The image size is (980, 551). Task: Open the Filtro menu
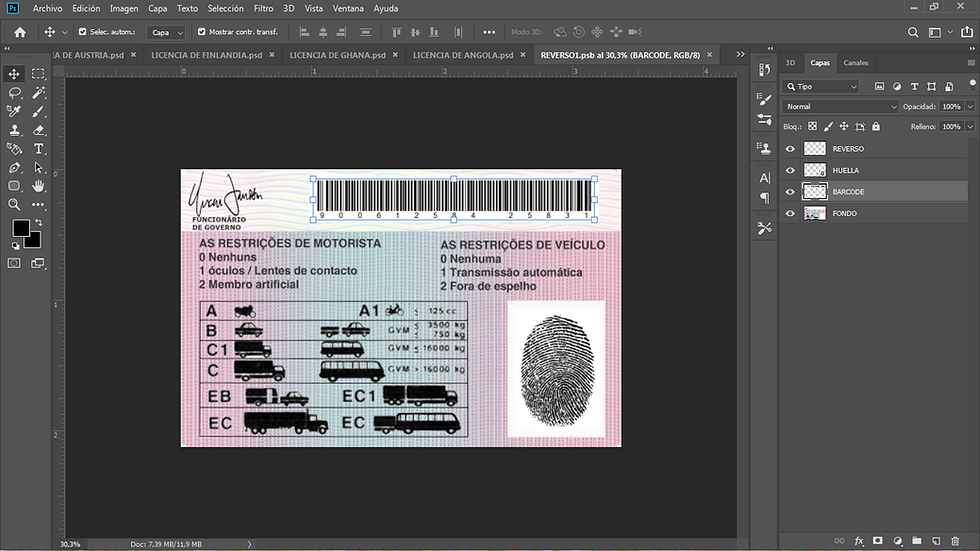click(263, 8)
